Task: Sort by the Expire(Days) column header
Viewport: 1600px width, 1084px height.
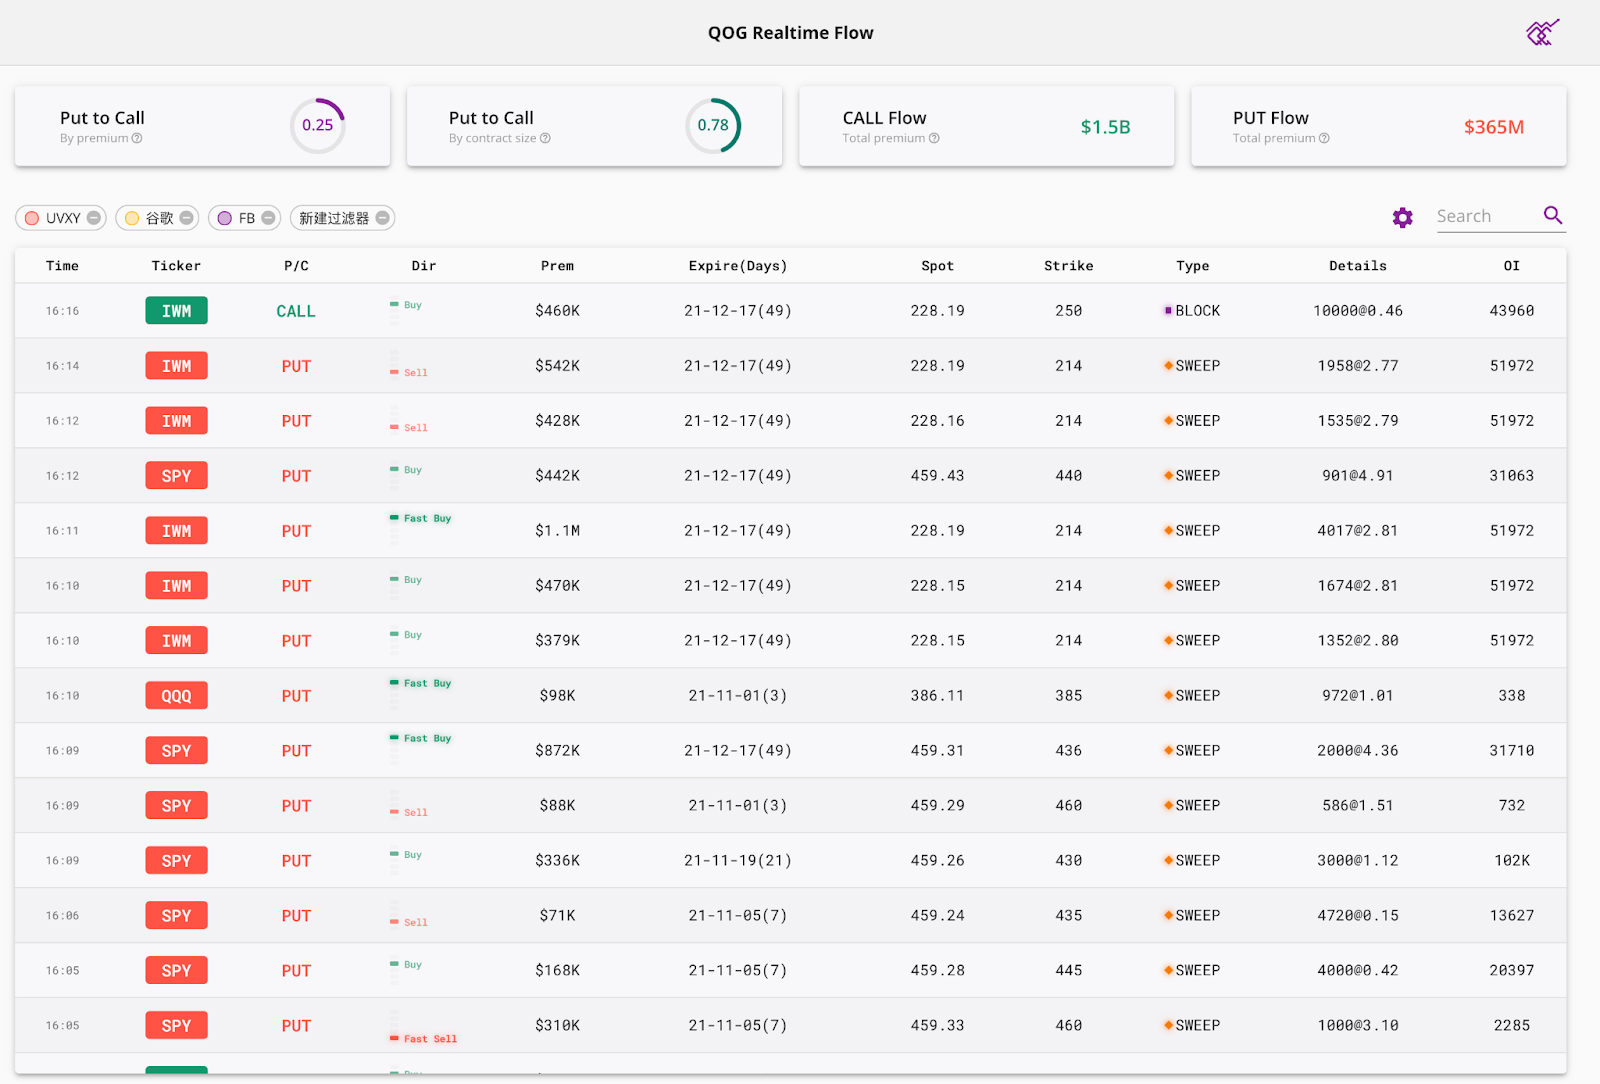Action: (x=738, y=266)
